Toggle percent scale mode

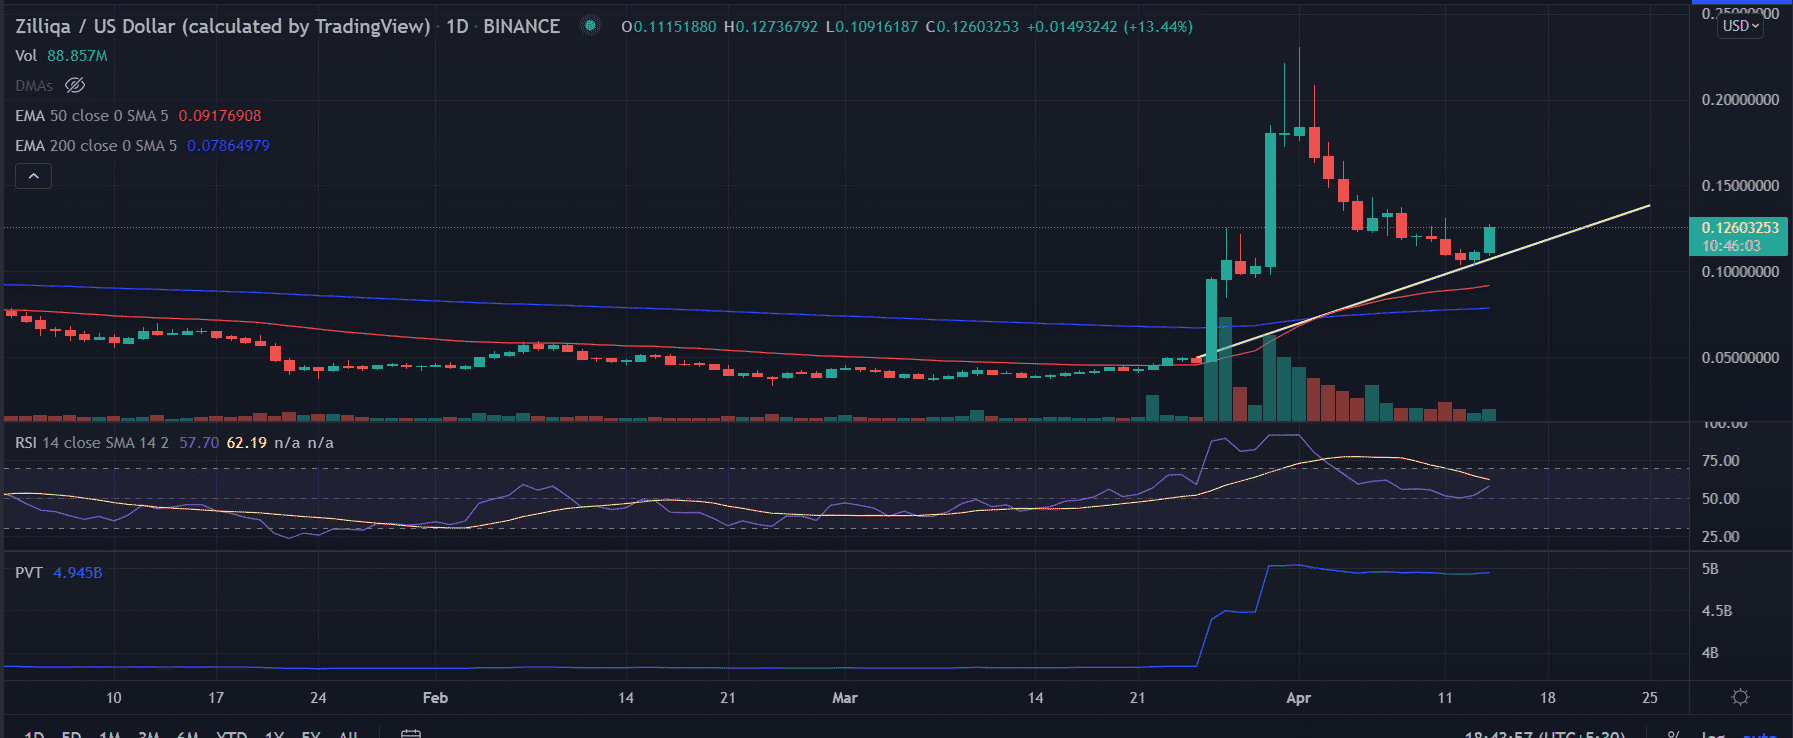click(x=1673, y=735)
